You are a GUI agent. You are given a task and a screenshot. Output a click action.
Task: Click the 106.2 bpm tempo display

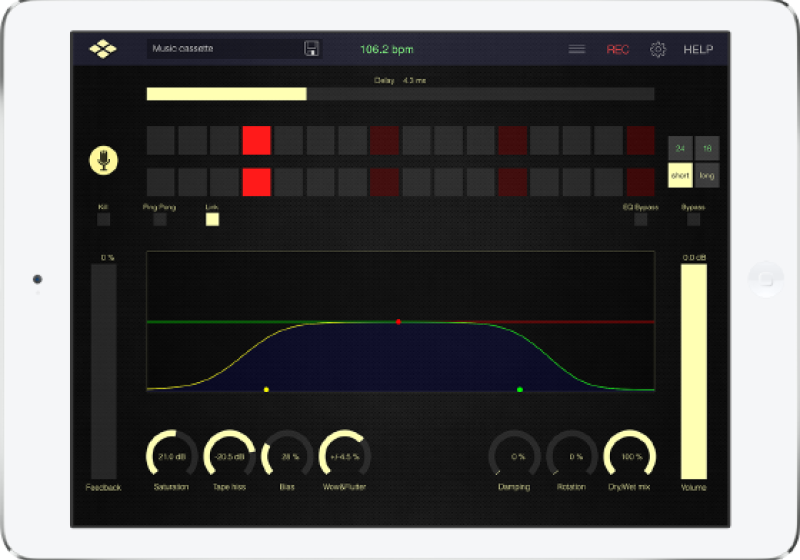coord(386,49)
